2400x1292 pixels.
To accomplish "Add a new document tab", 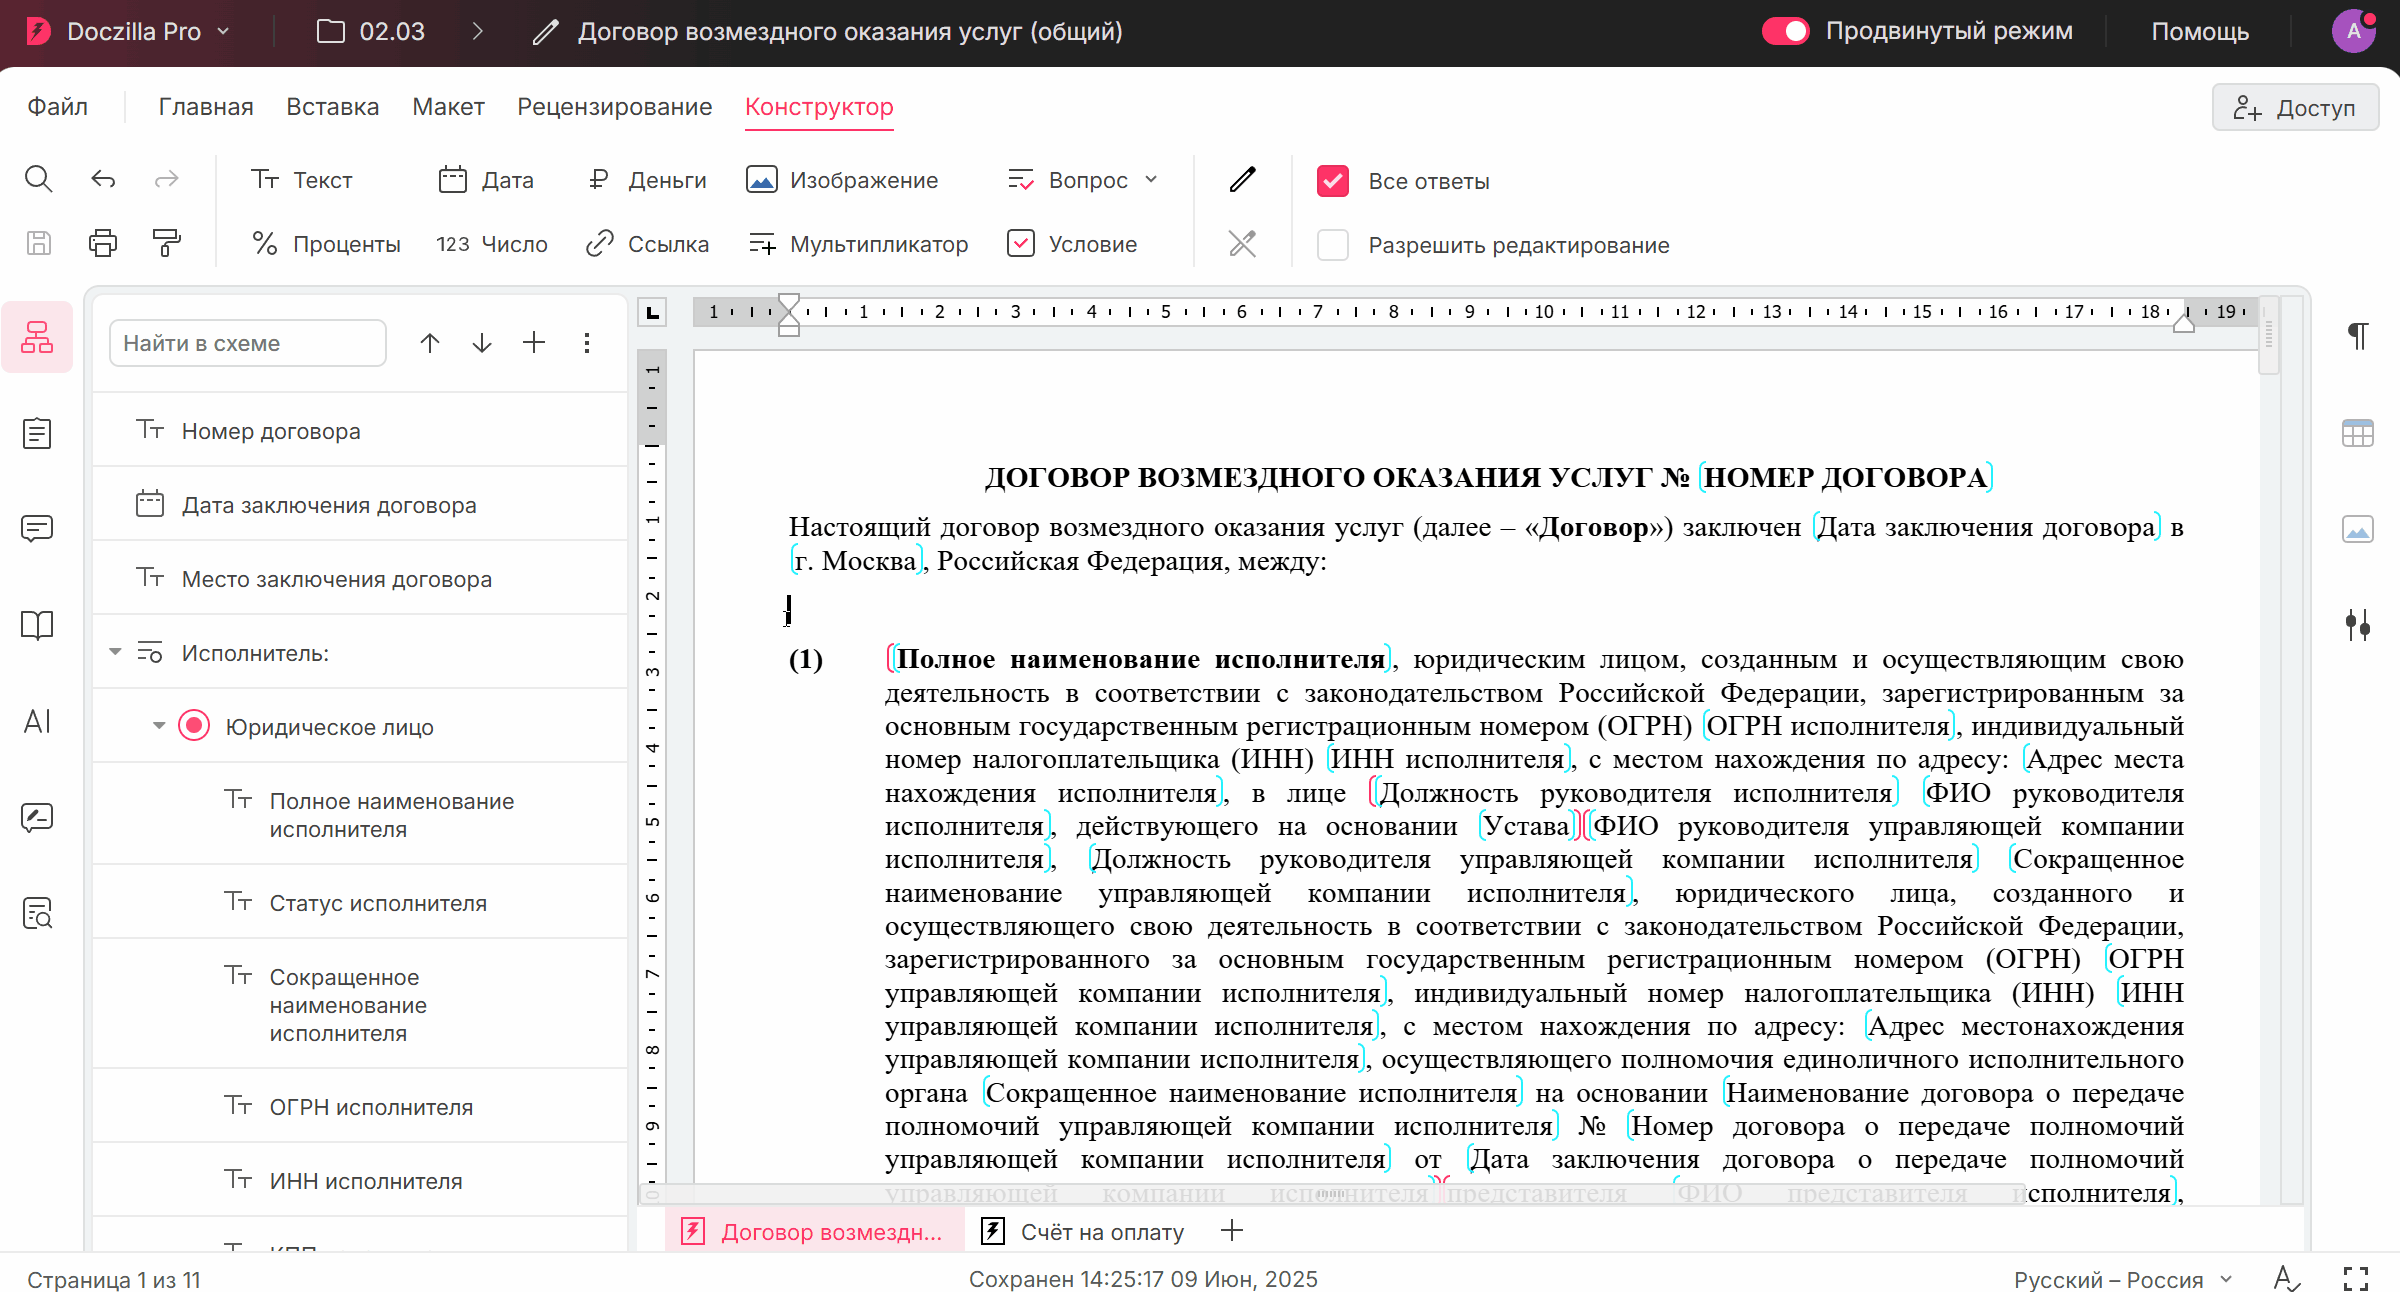I will 1232,1231.
